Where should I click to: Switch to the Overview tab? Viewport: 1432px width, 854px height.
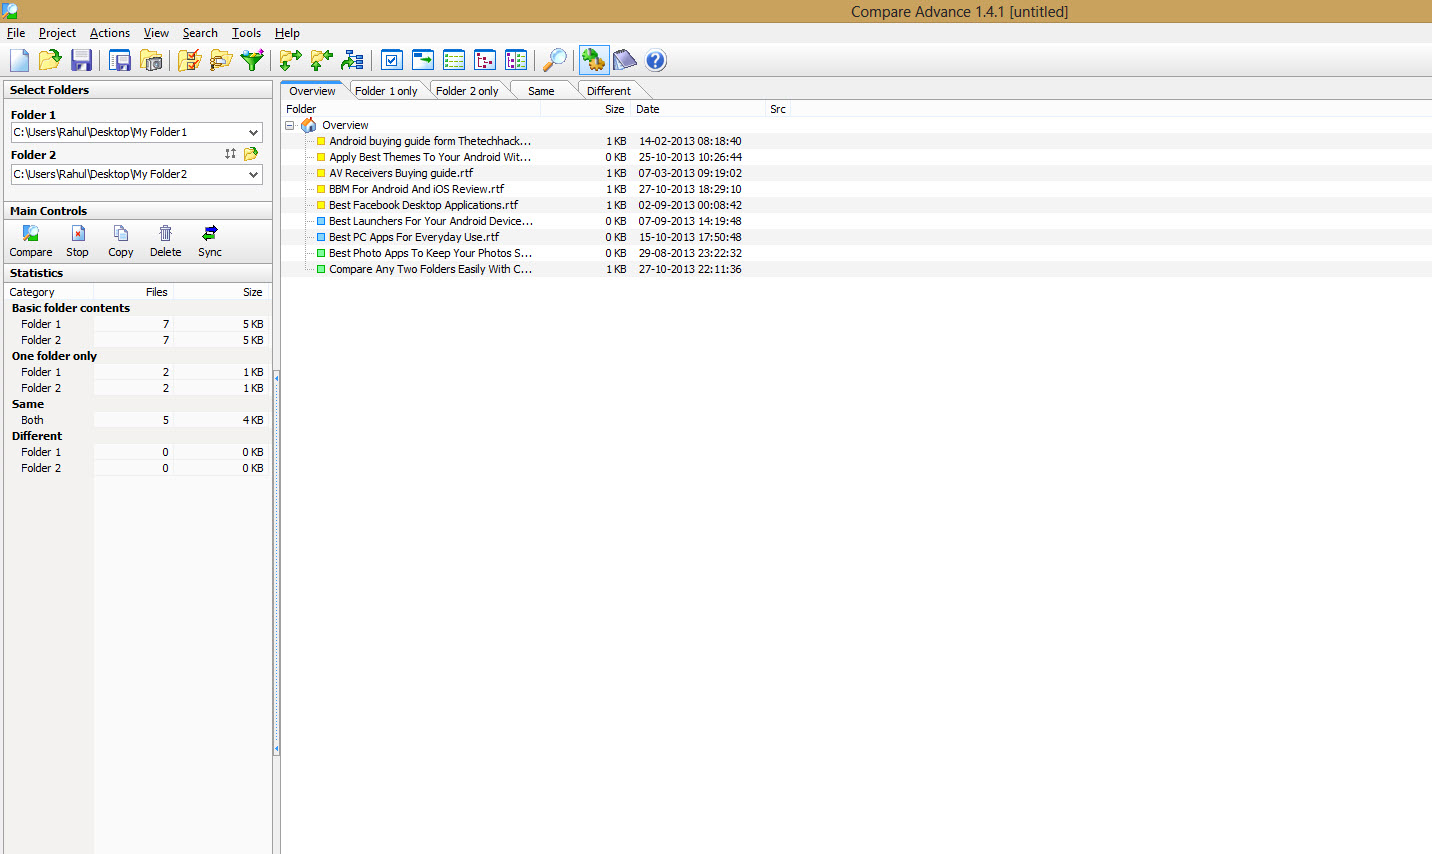[312, 91]
